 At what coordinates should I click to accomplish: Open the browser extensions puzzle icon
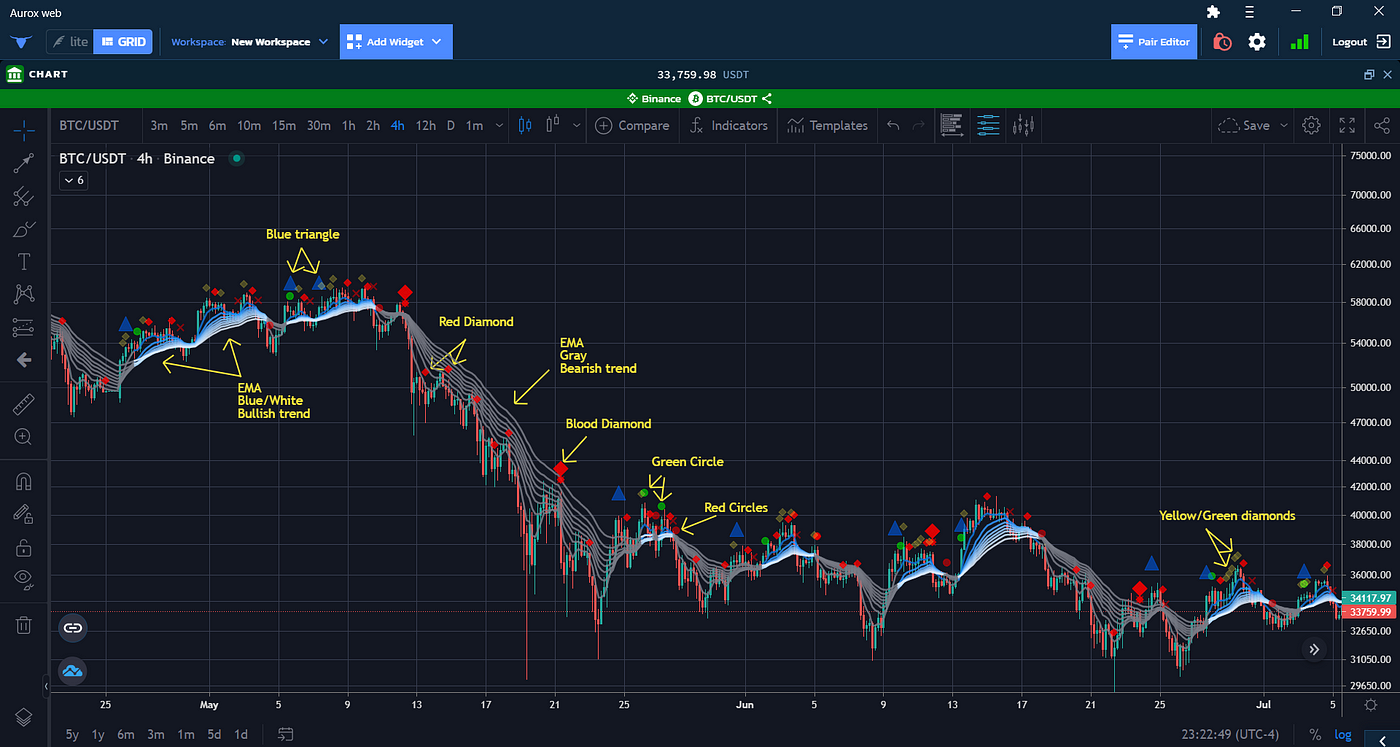[1213, 12]
